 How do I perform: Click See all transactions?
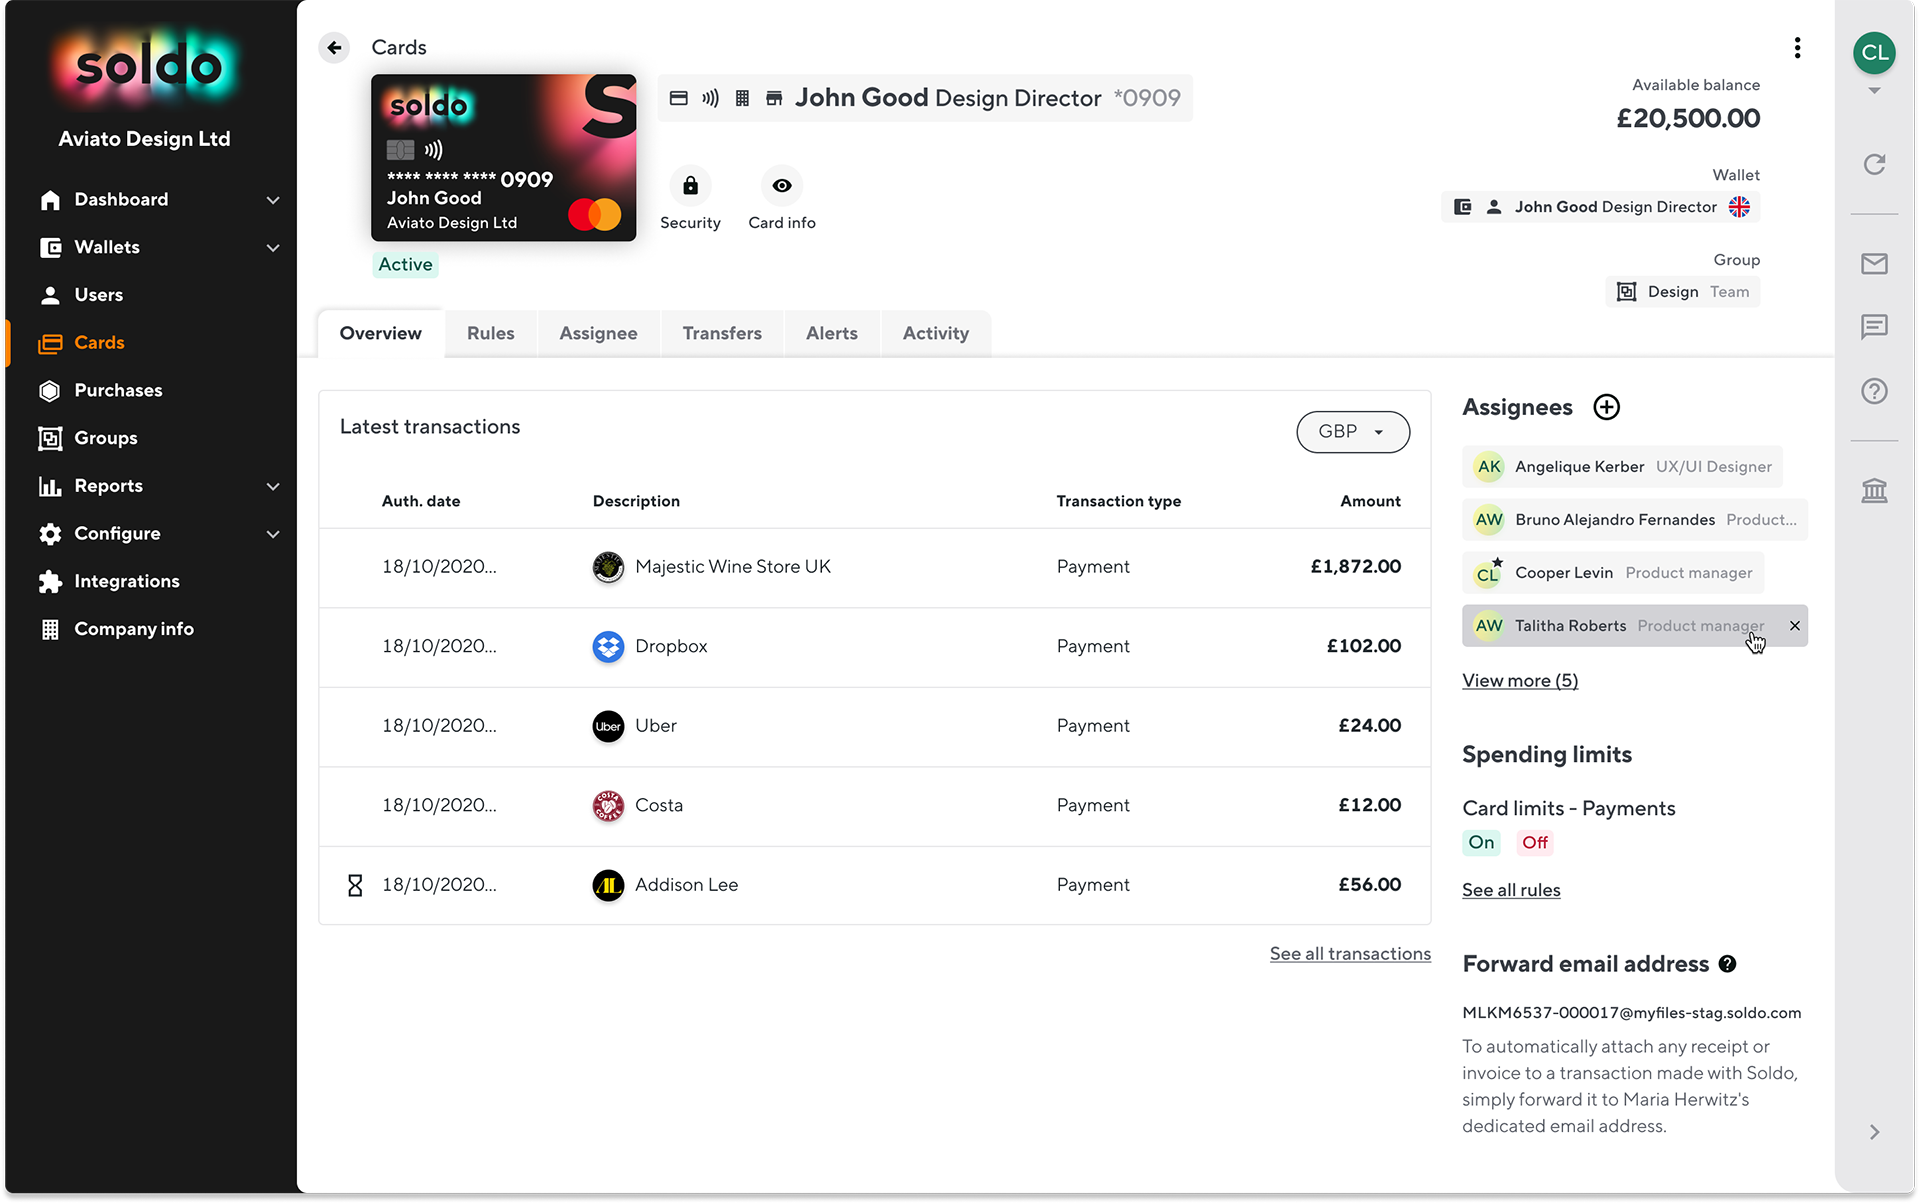1350,954
